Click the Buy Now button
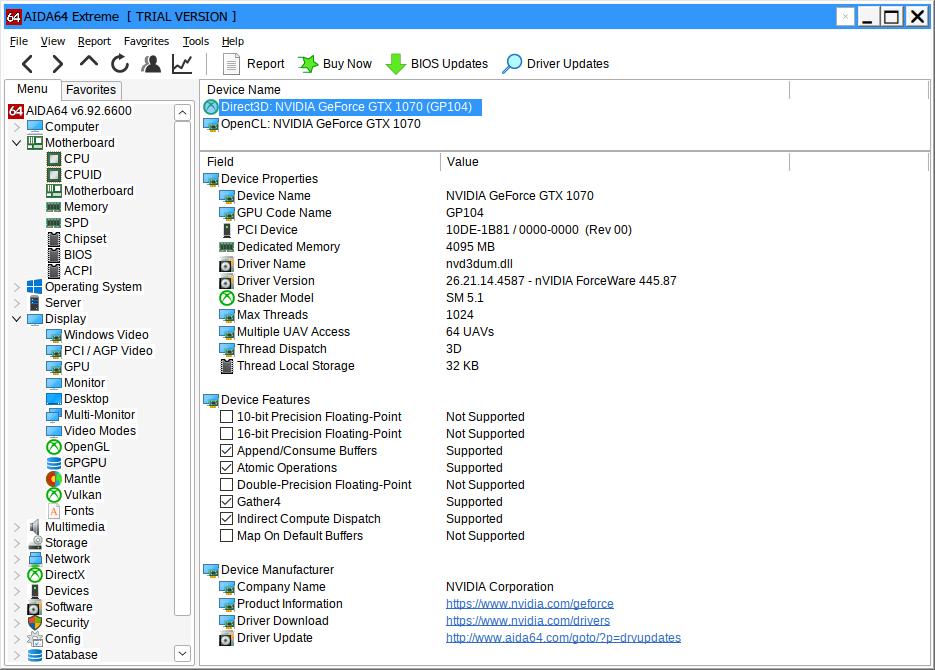Viewport: 935px width, 670px height. coord(335,64)
